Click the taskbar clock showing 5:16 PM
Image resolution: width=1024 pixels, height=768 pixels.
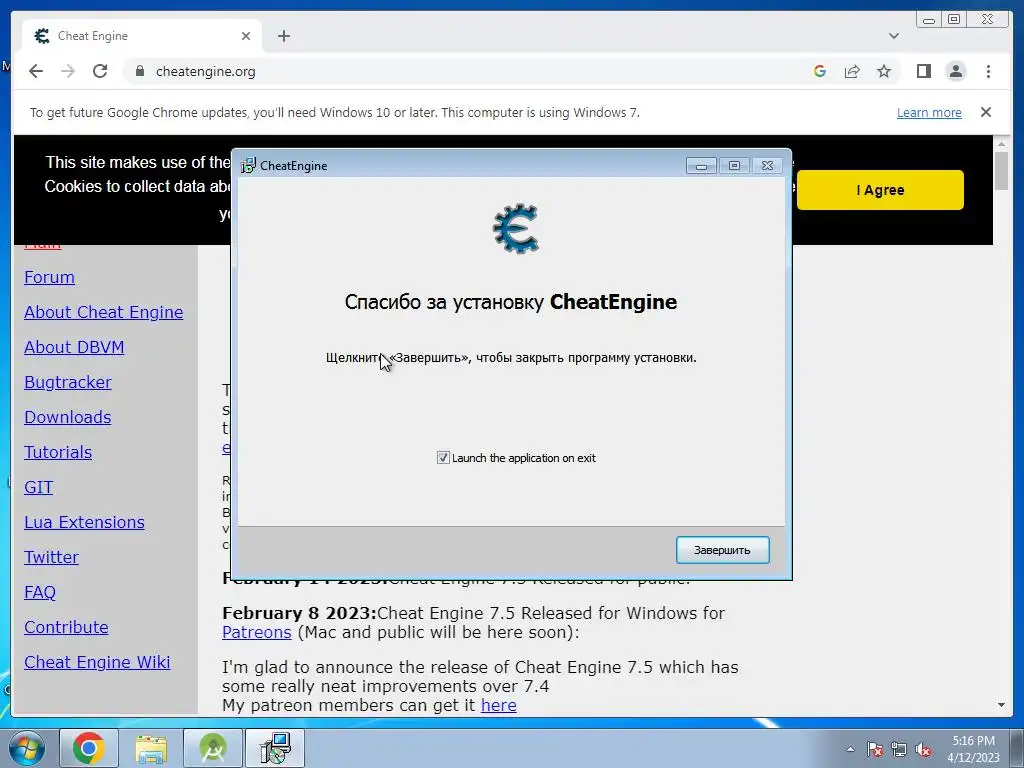973,749
